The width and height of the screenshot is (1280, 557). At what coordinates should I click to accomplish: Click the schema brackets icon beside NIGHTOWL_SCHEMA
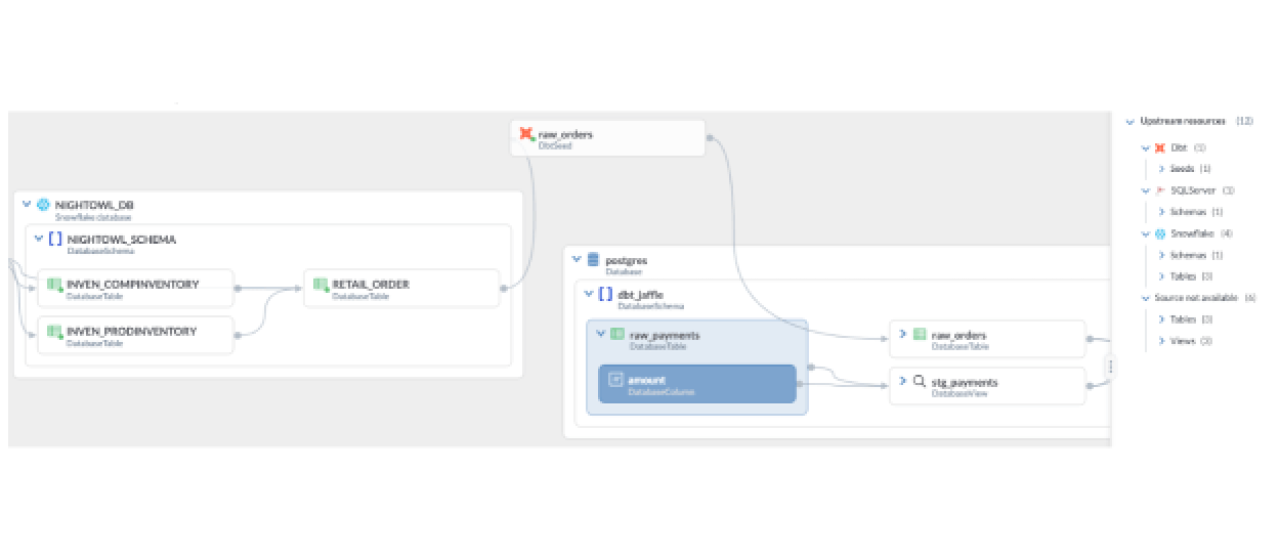(55, 239)
